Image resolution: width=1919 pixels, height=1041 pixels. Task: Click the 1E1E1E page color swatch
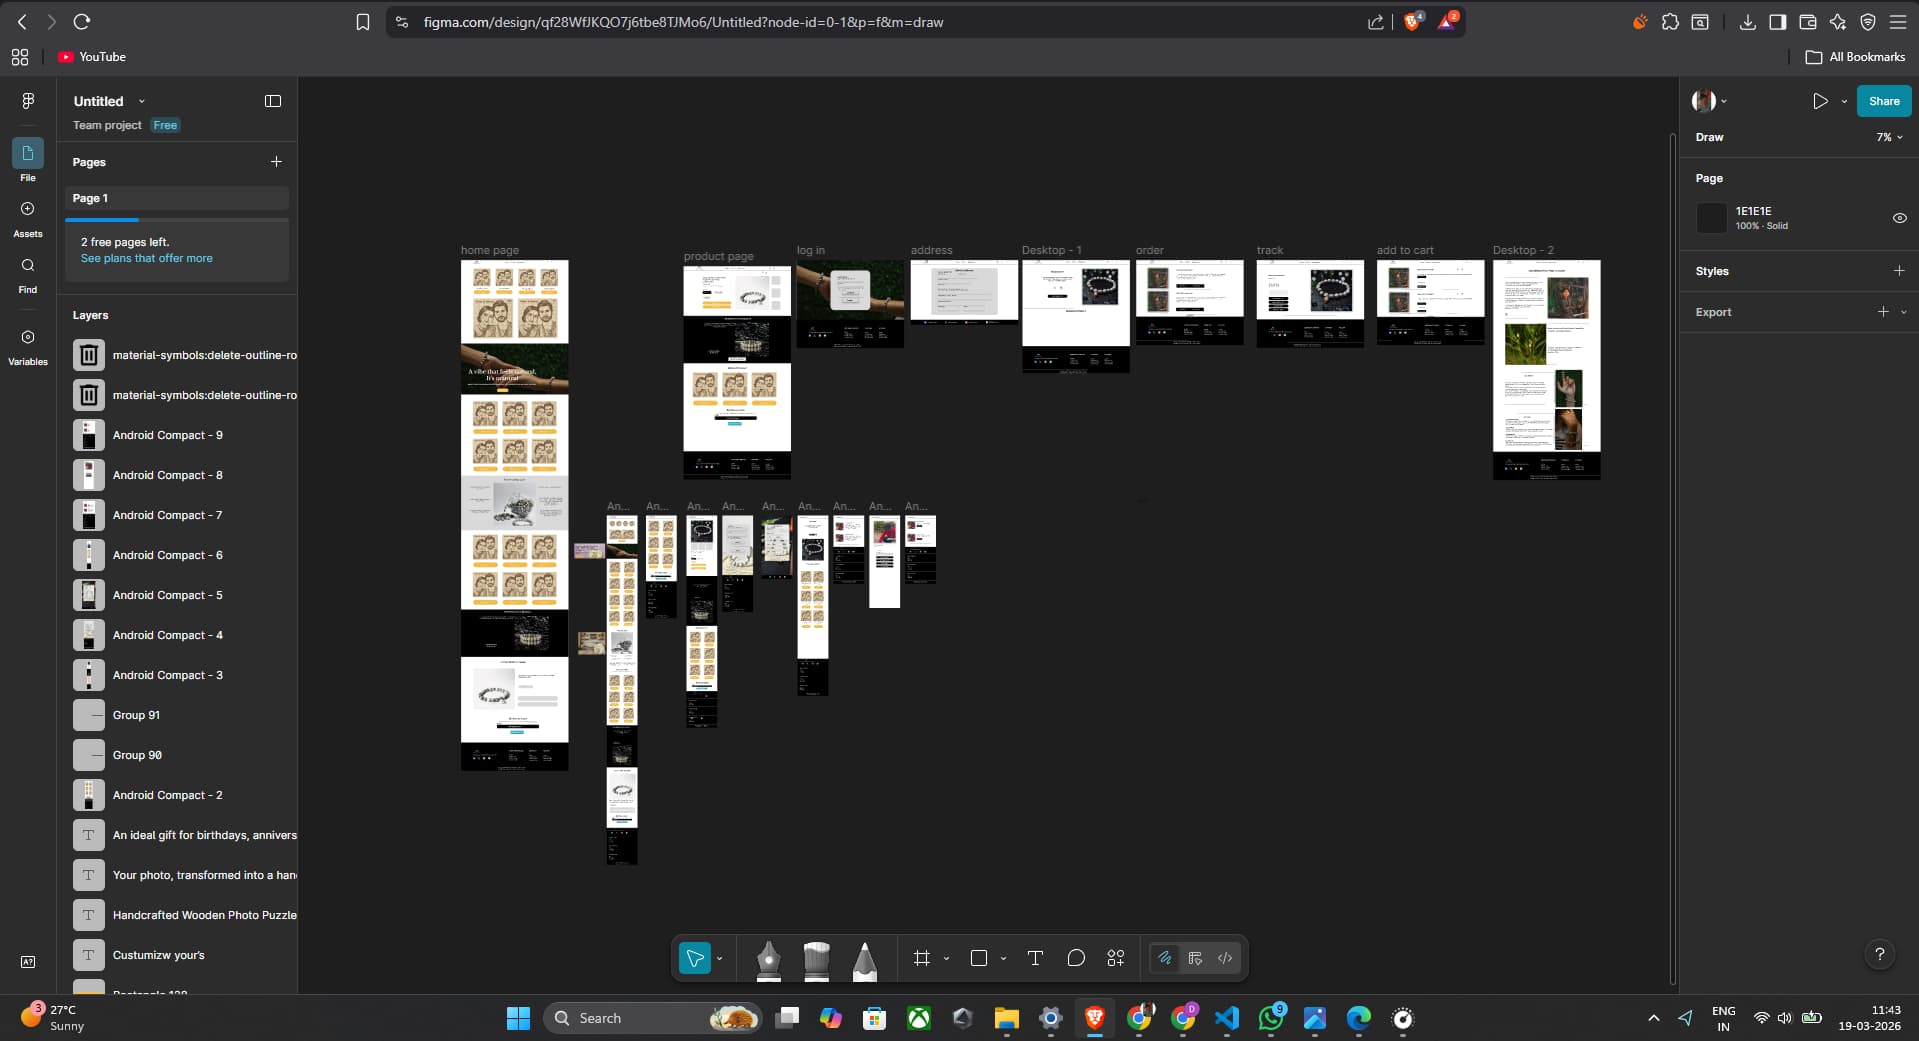tap(1712, 218)
